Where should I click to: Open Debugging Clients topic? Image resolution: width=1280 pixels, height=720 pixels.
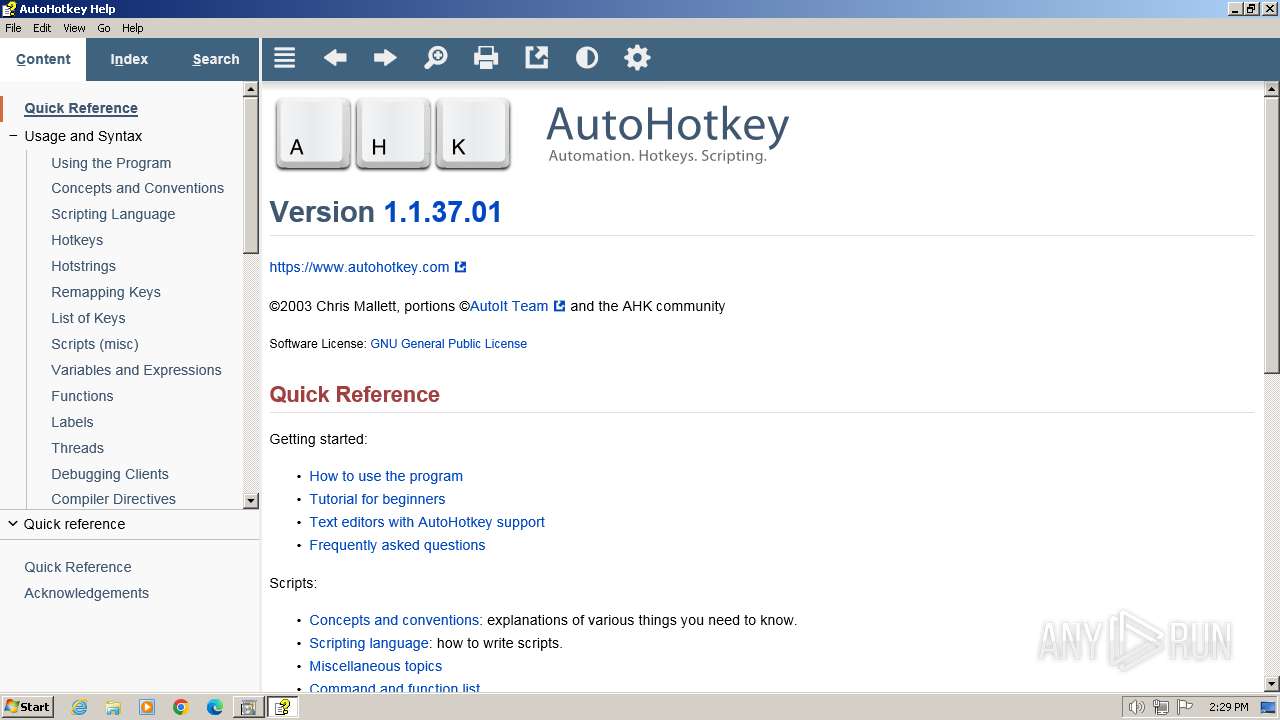pos(110,474)
